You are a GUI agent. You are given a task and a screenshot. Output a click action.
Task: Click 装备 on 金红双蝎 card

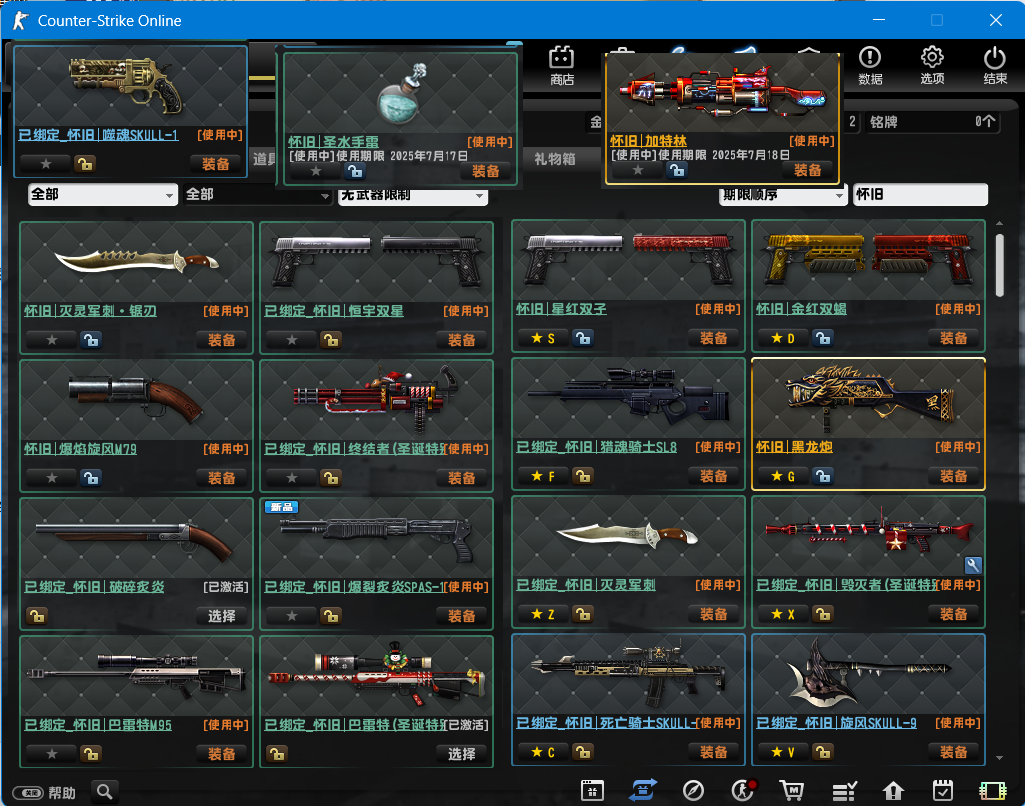(953, 338)
